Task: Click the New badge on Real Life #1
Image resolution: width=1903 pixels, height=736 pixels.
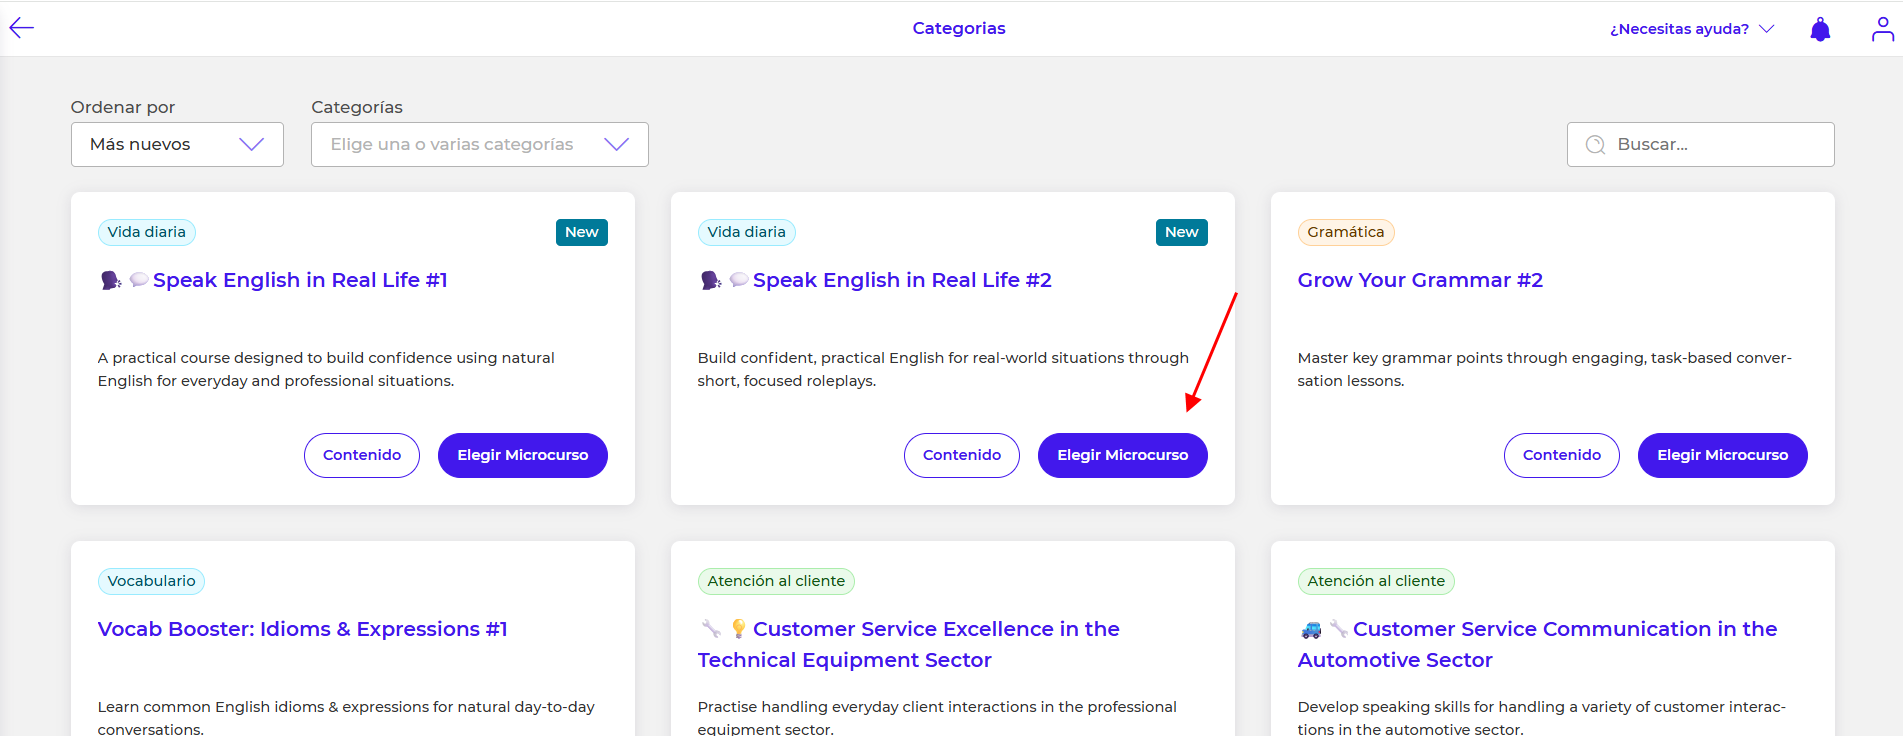Action: [x=581, y=232]
